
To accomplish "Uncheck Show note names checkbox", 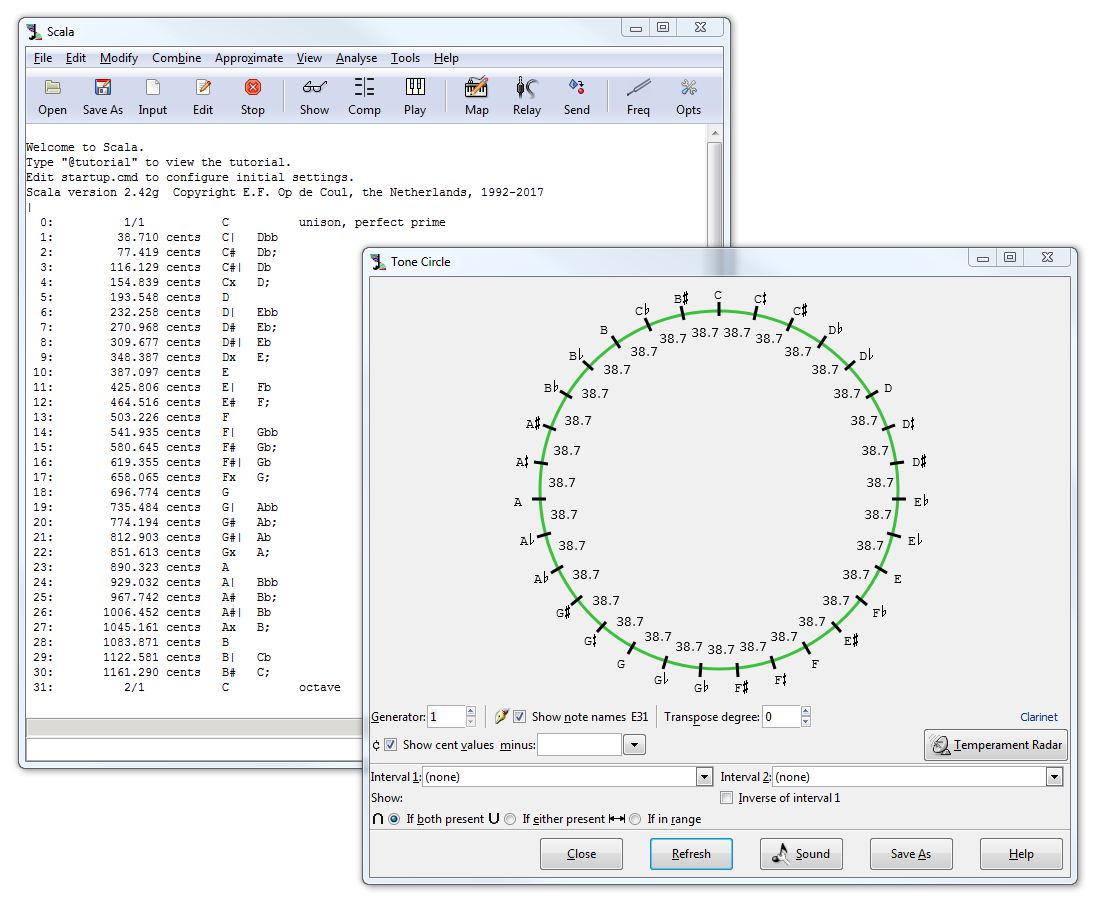I will point(520,717).
